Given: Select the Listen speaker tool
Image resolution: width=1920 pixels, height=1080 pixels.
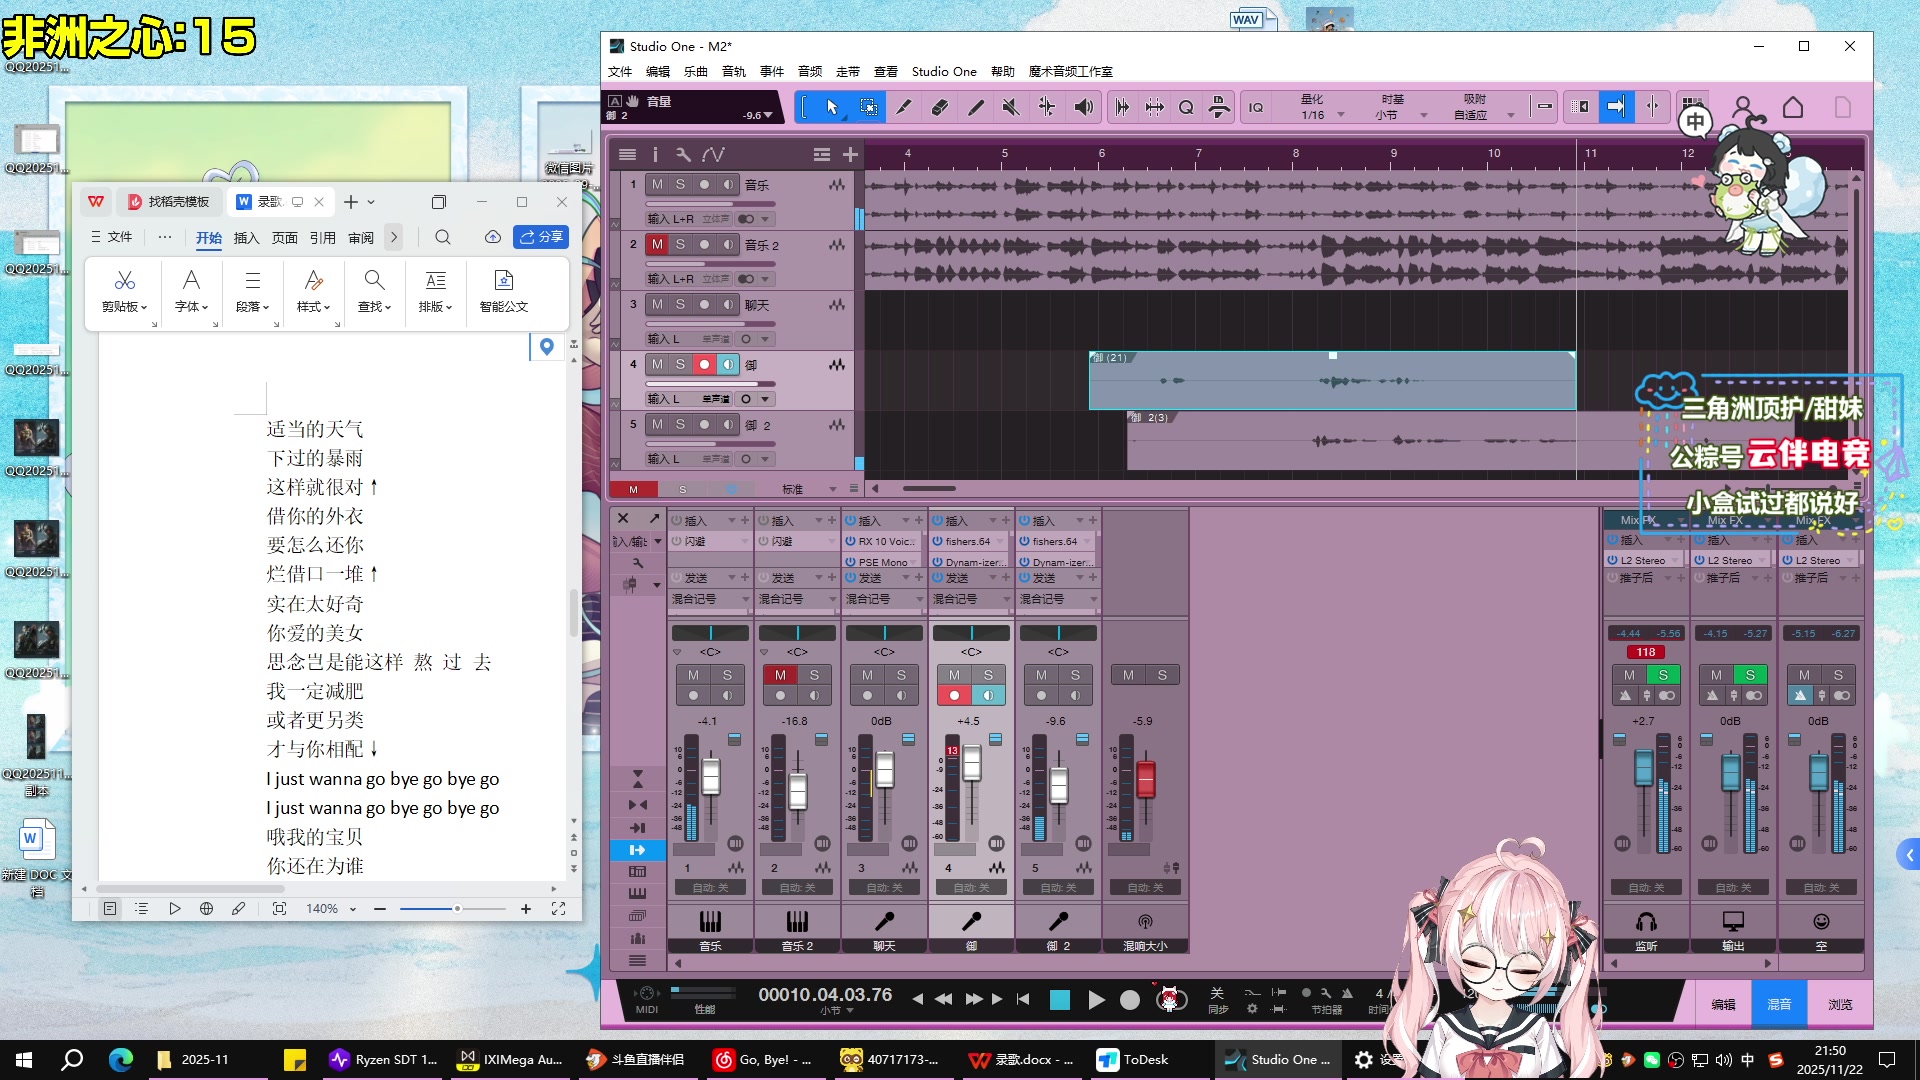Looking at the screenshot, I should tap(1083, 107).
